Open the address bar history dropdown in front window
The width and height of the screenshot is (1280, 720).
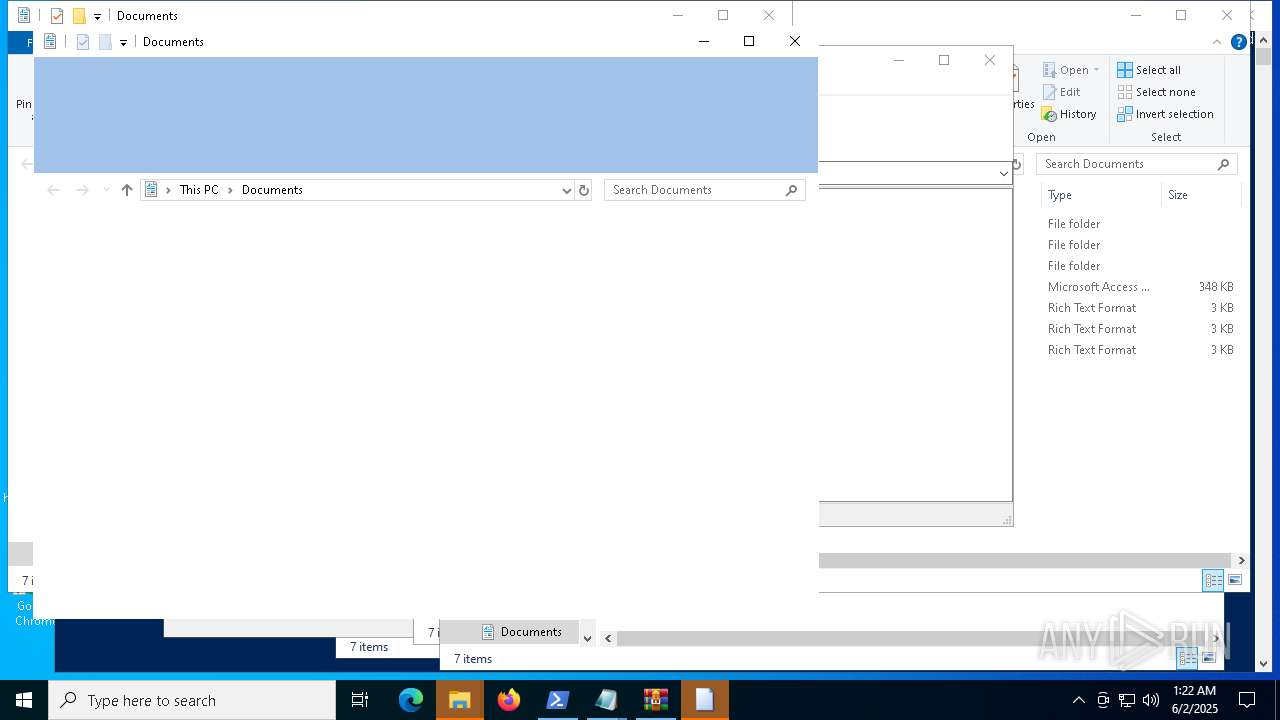point(566,190)
